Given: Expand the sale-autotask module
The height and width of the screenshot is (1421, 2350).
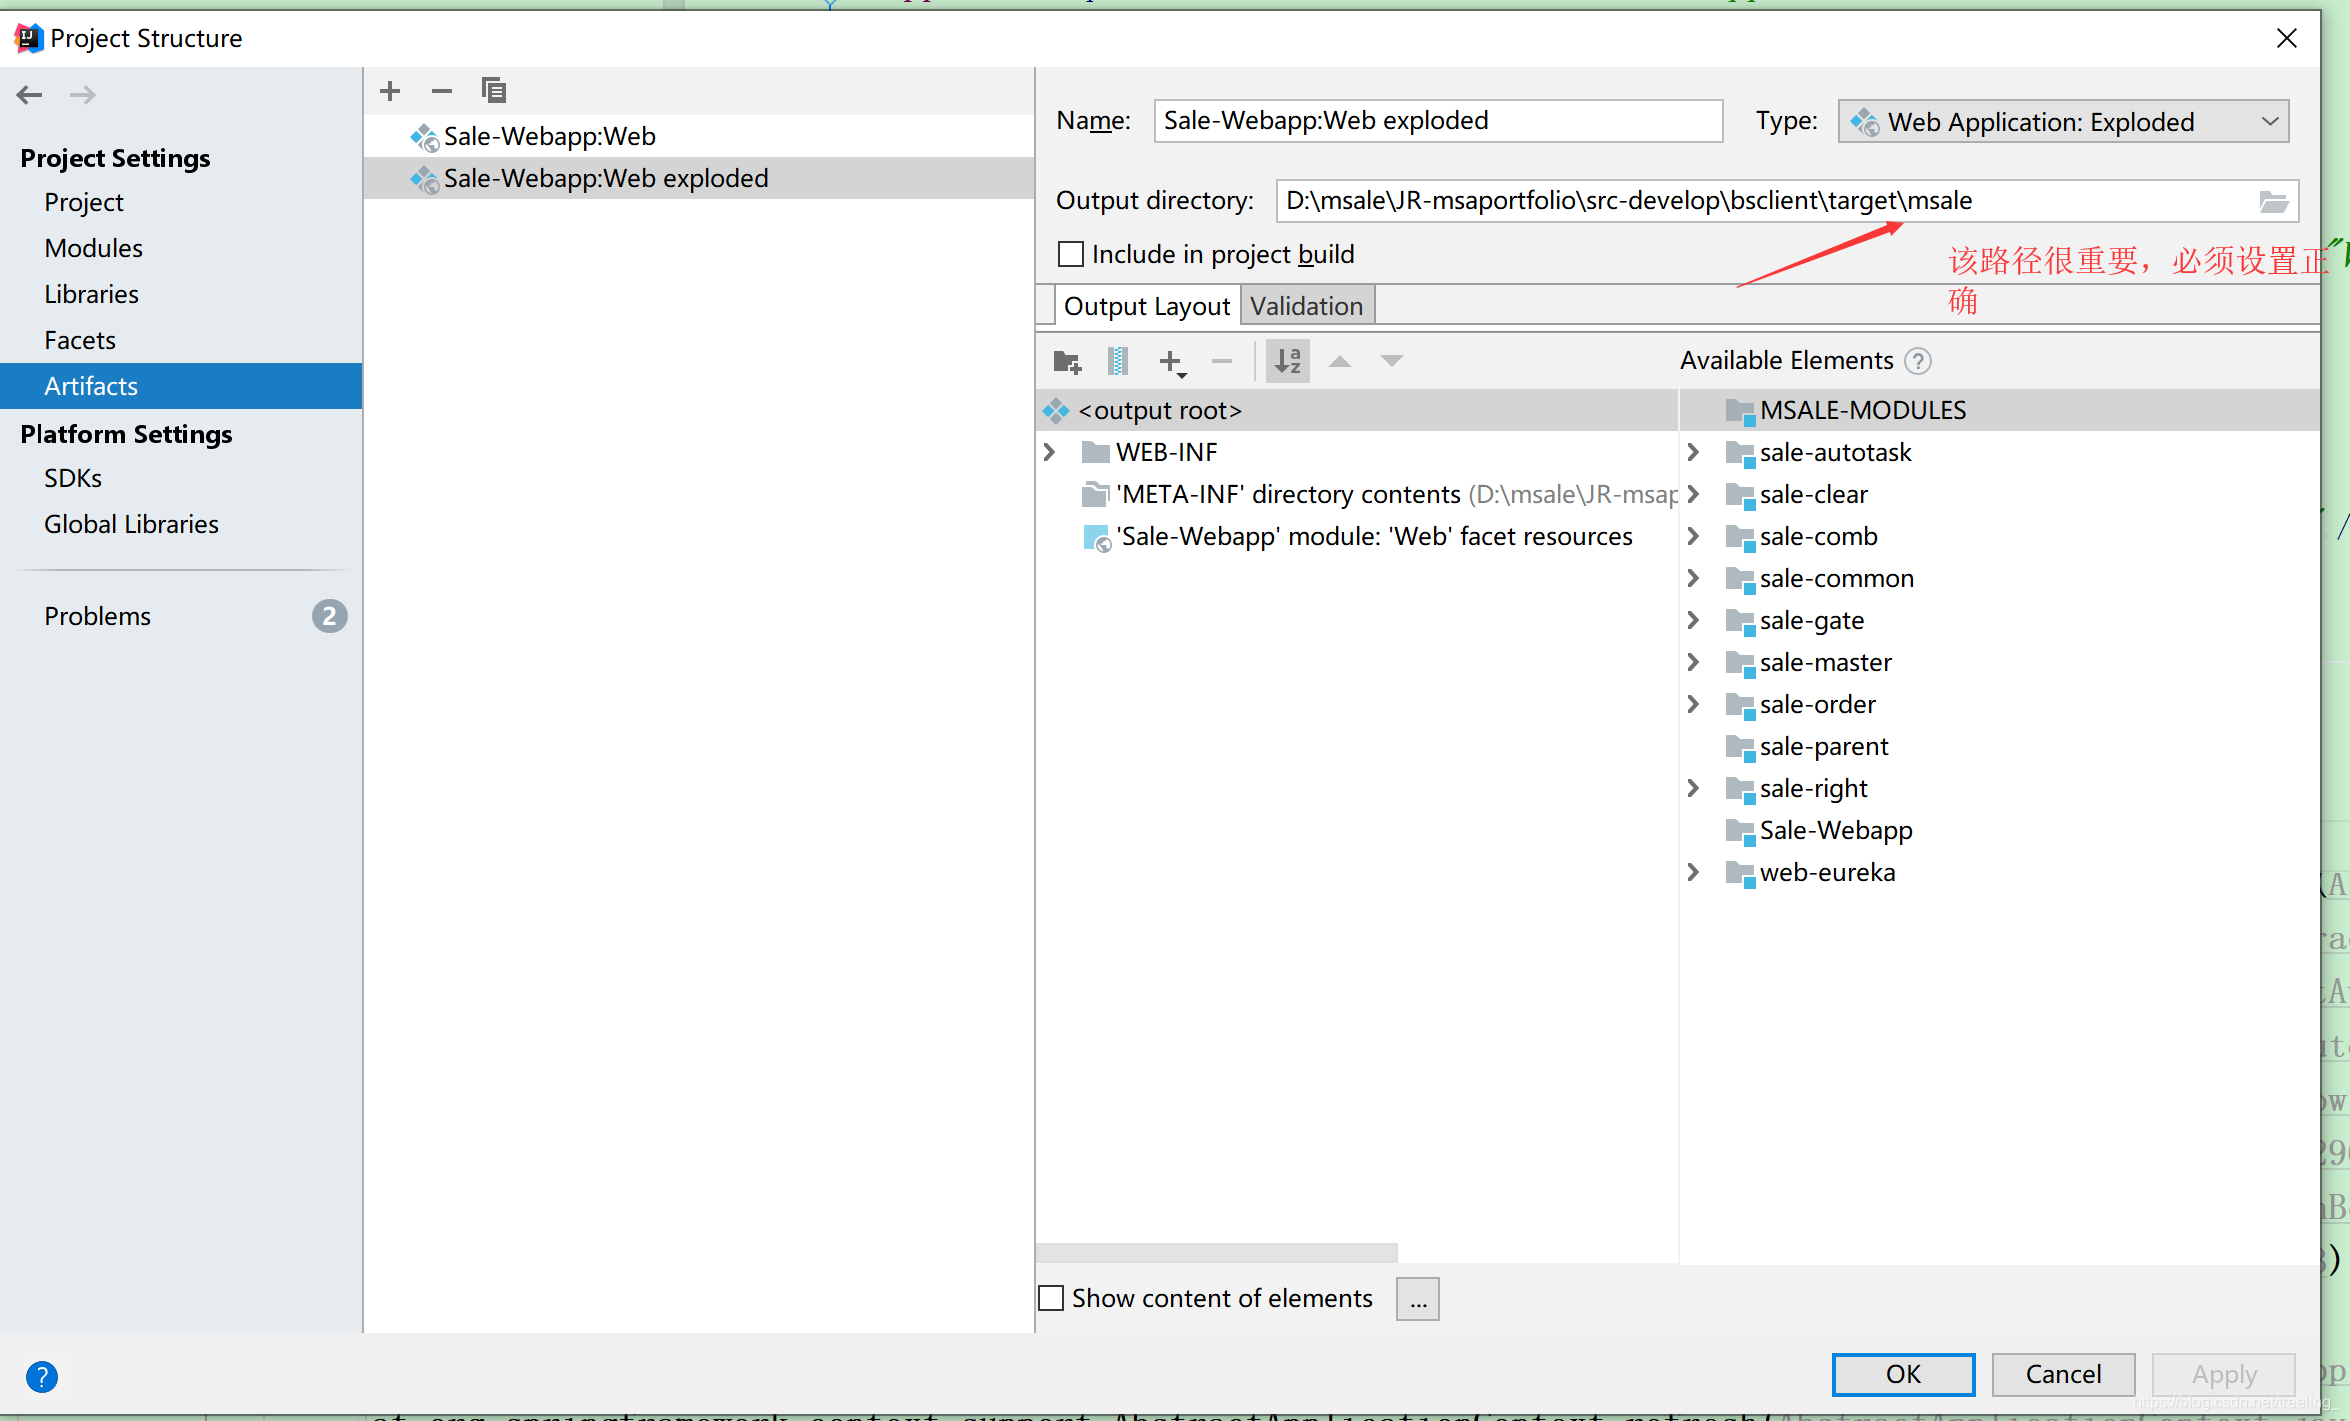Looking at the screenshot, I should pyautogui.click(x=1693, y=453).
